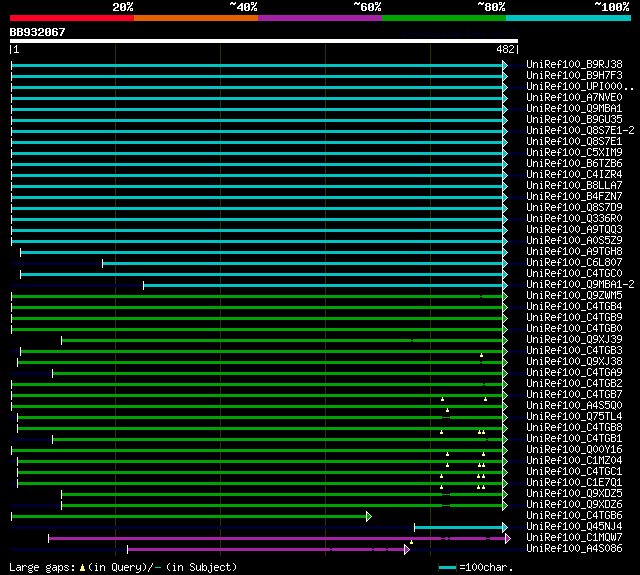
Task: Select UniRef100_Q00Y16 label
Action: pos(574,450)
